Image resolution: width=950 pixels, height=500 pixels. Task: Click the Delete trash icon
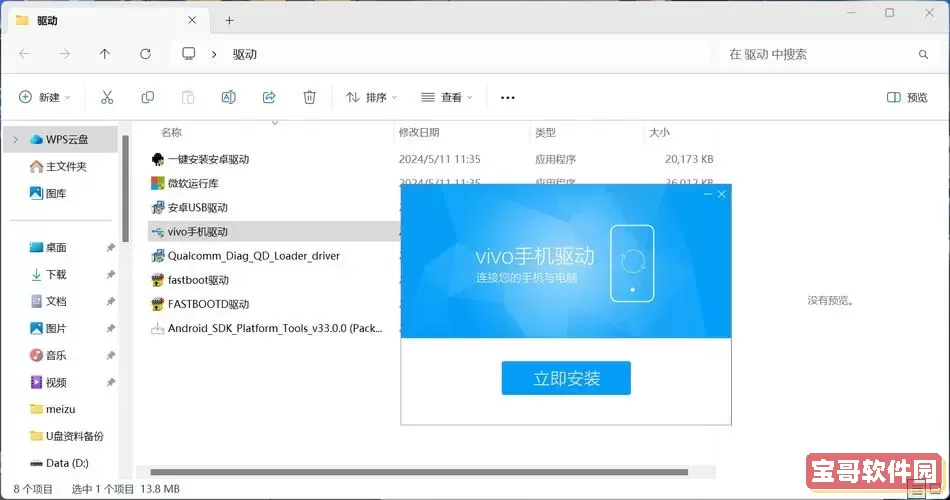click(x=309, y=97)
